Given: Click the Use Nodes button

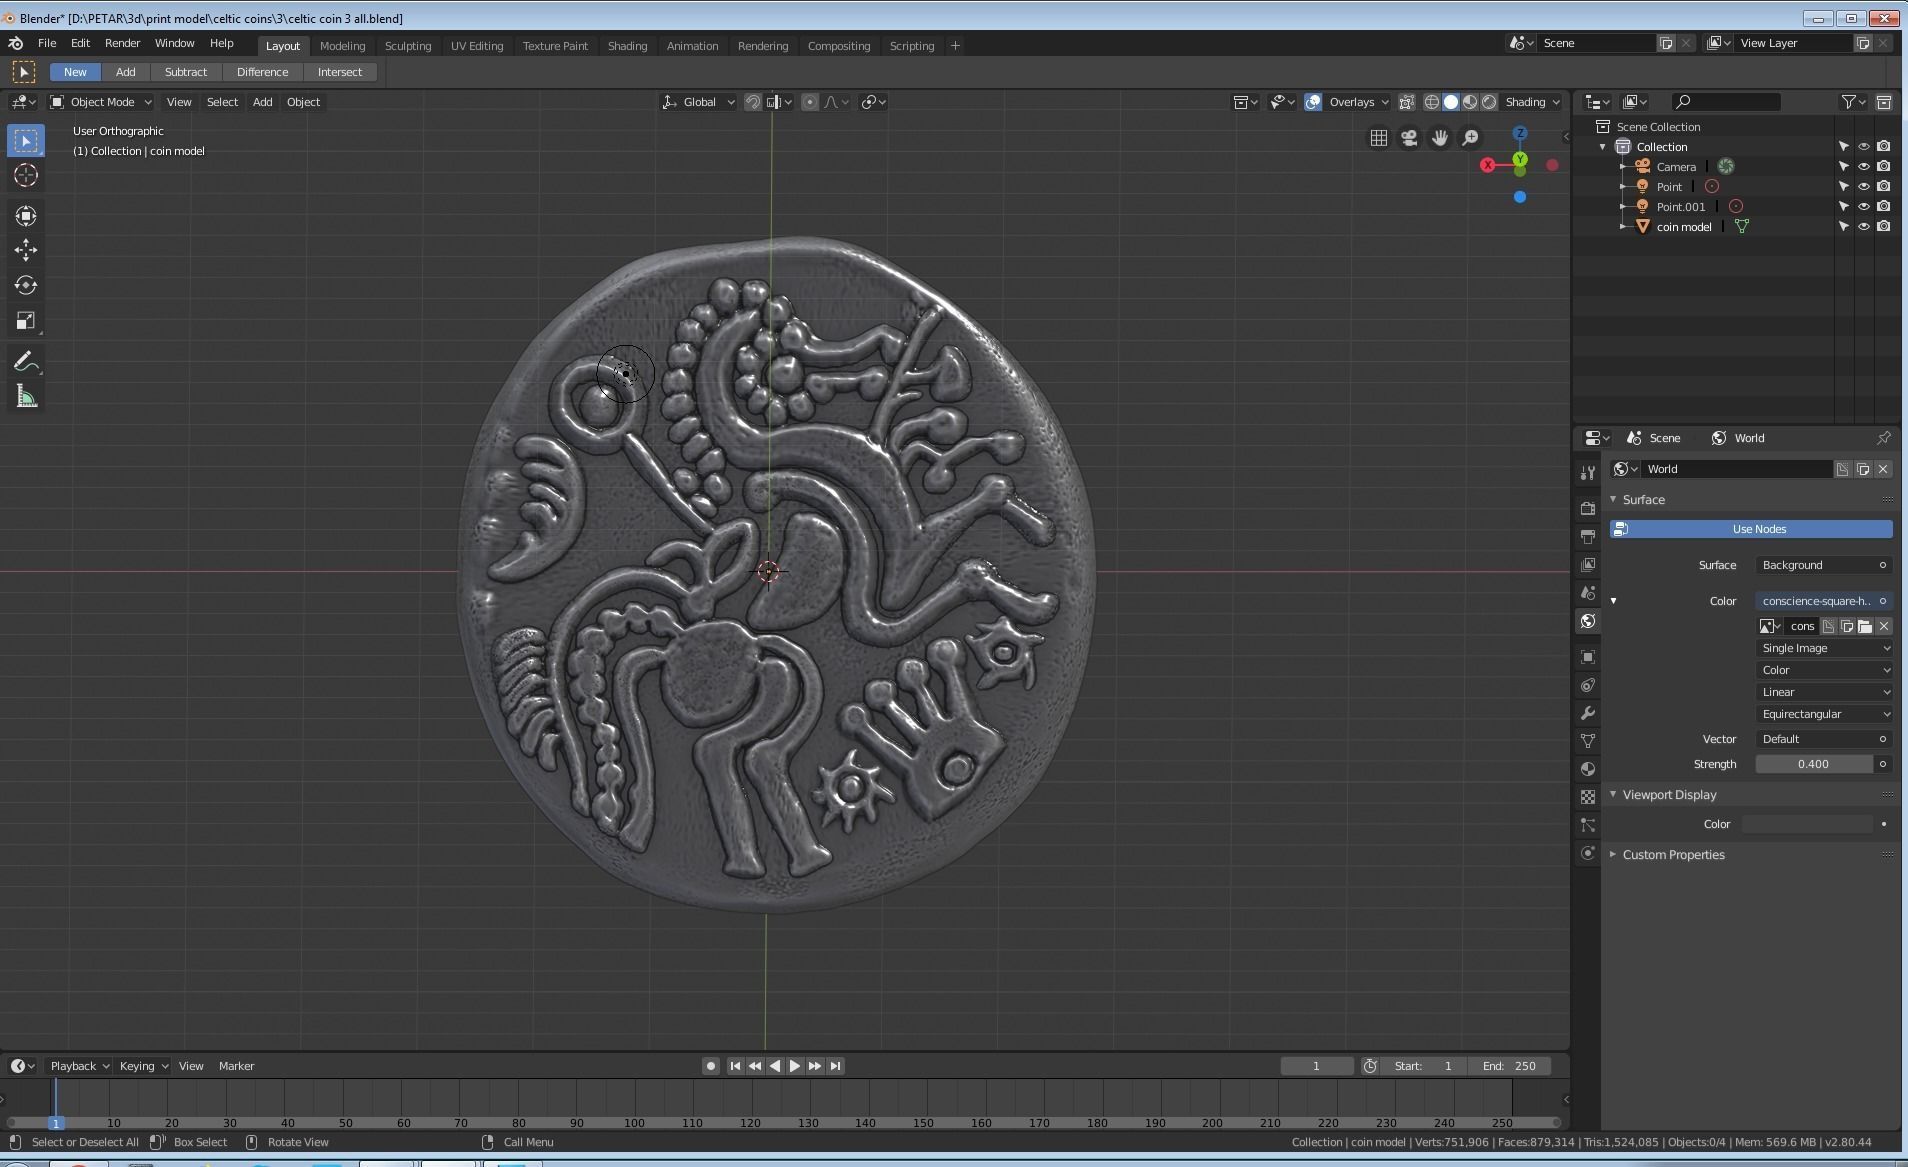Looking at the screenshot, I should pyautogui.click(x=1751, y=529).
